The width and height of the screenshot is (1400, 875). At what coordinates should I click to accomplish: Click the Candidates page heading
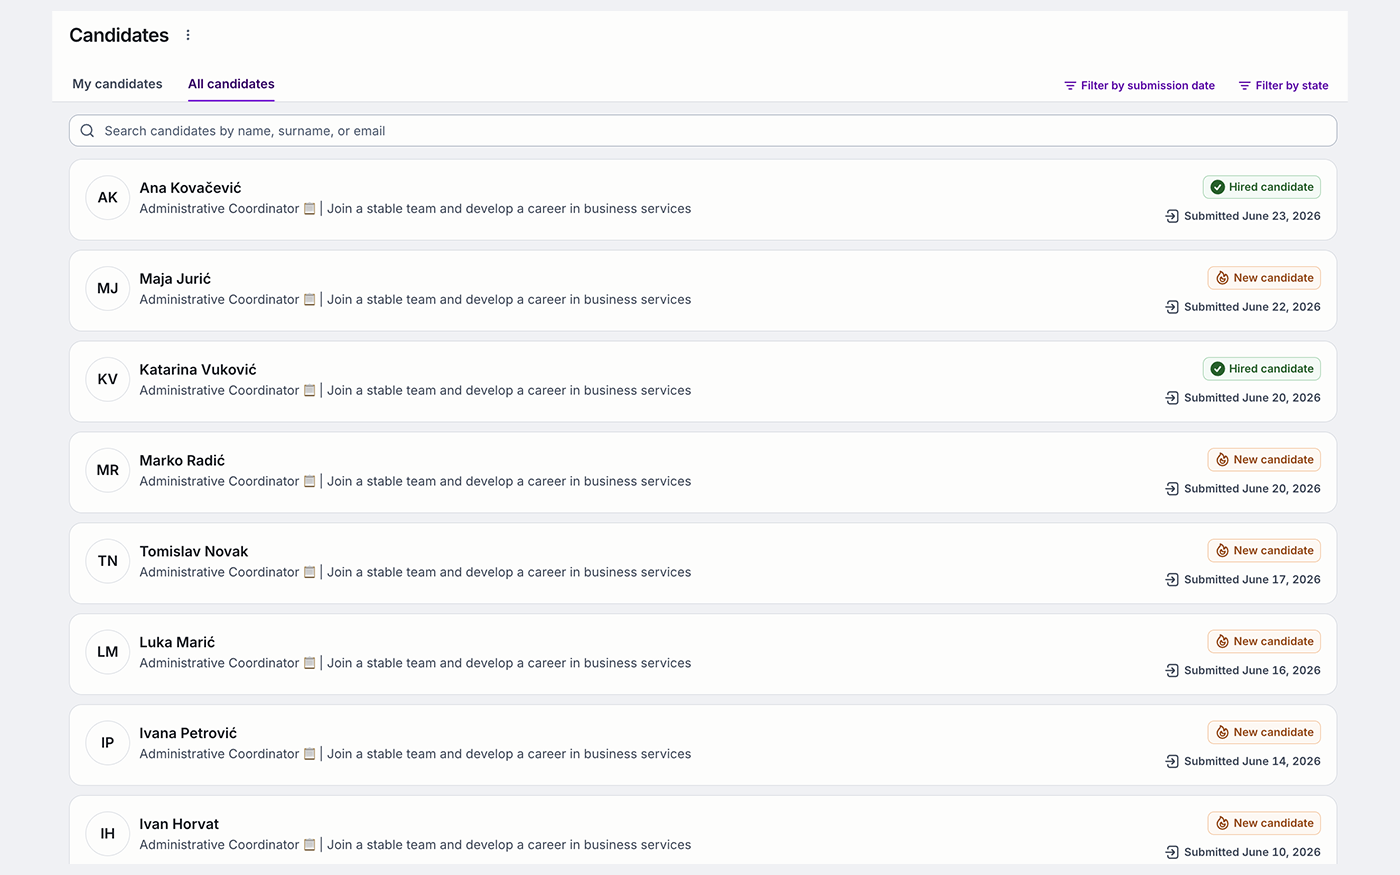click(119, 35)
